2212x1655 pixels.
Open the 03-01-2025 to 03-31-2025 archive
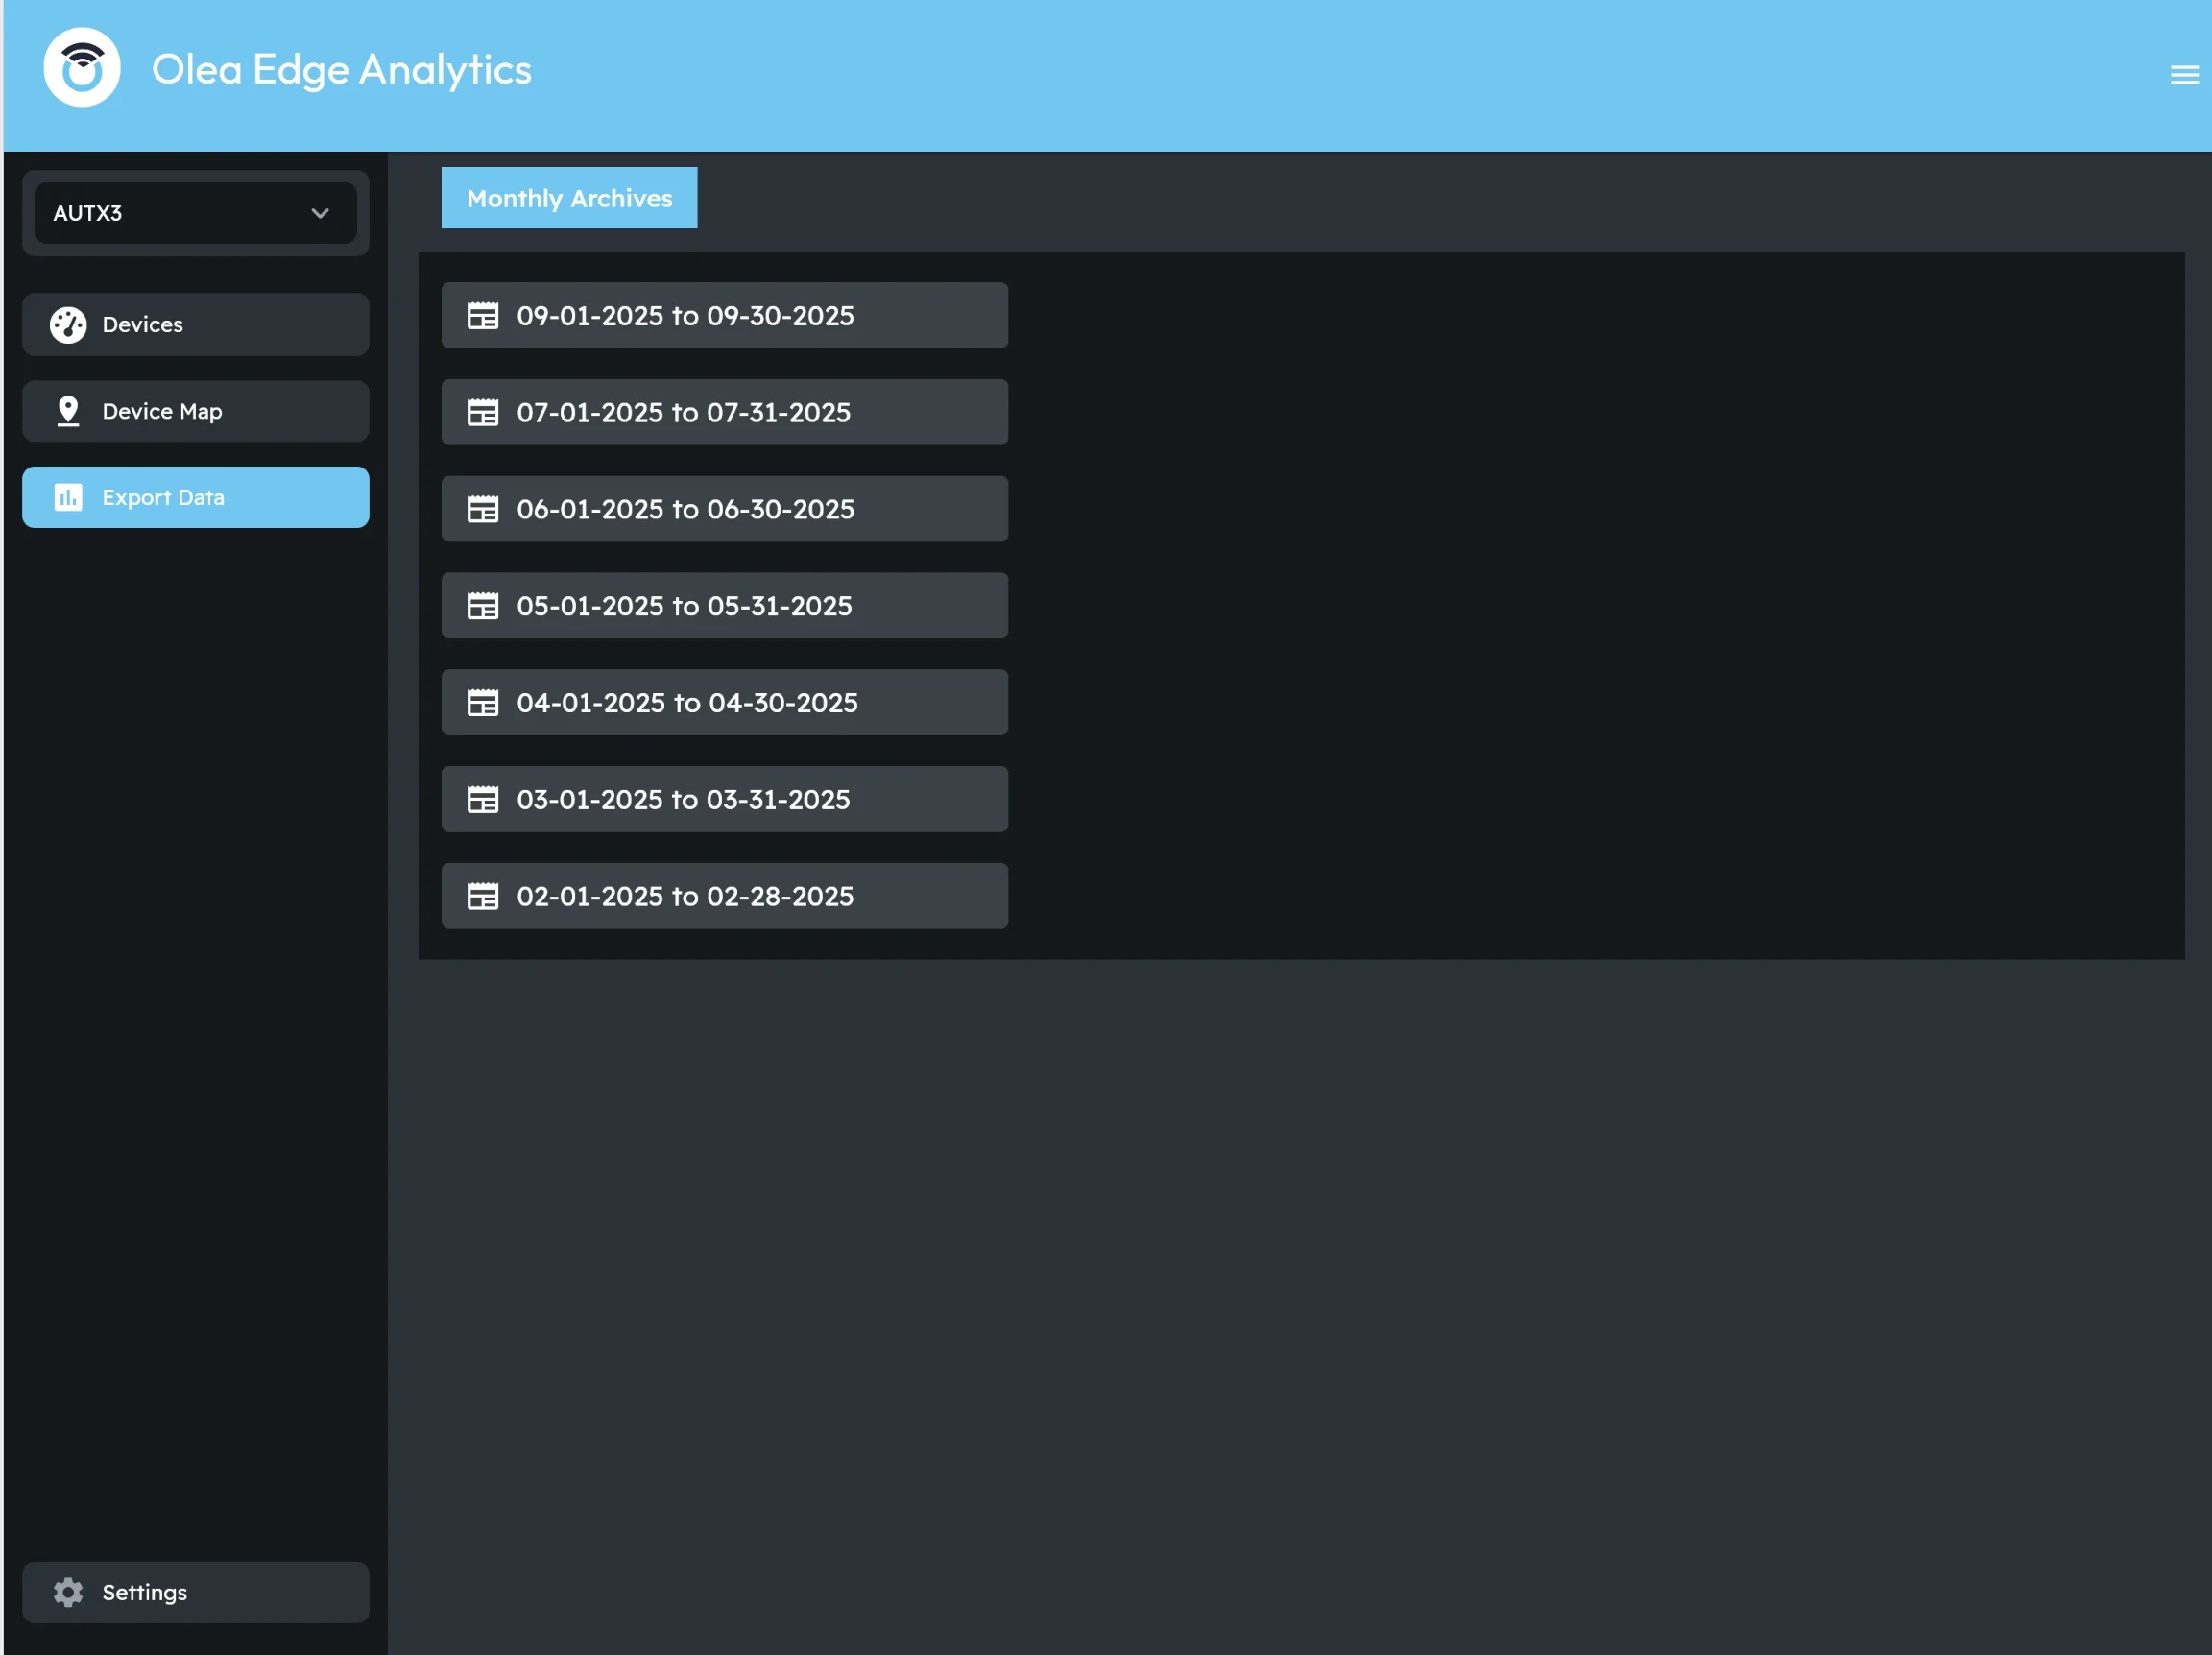pos(724,799)
